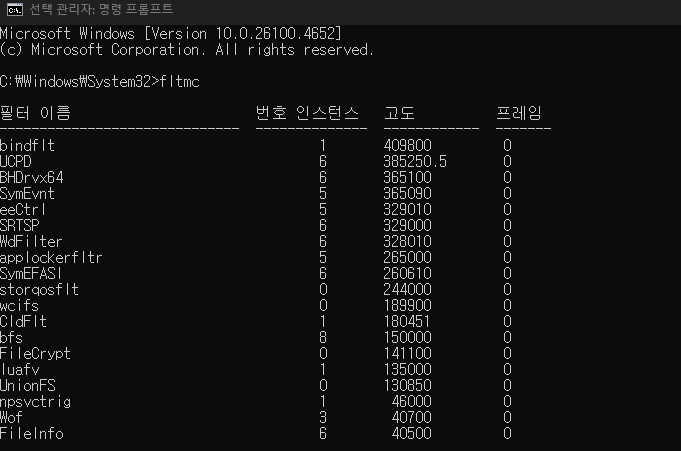
Task: Select the 'CldFlt' filter name
Action: point(23,322)
